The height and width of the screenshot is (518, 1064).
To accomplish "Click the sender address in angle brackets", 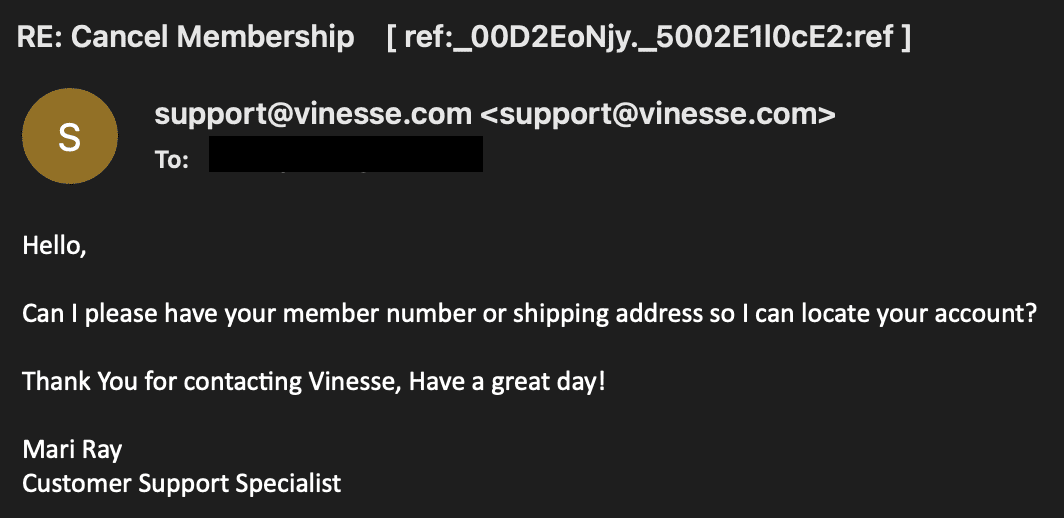I will (x=658, y=115).
